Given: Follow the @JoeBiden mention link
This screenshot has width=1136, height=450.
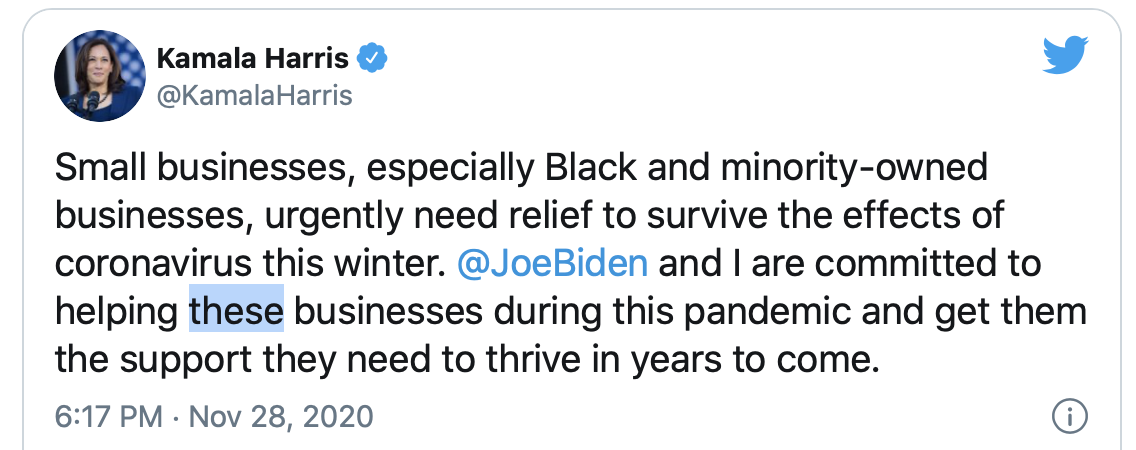Looking at the screenshot, I should pyautogui.click(x=553, y=264).
